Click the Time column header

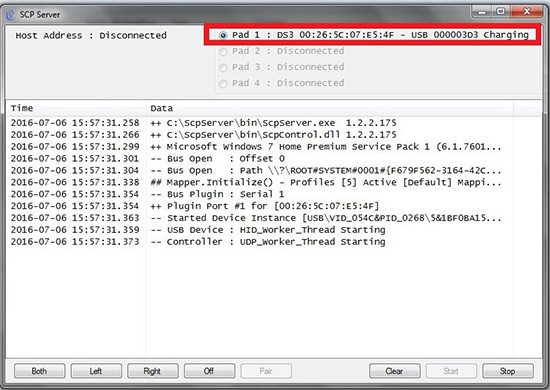pyautogui.click(x=75, y=108)
